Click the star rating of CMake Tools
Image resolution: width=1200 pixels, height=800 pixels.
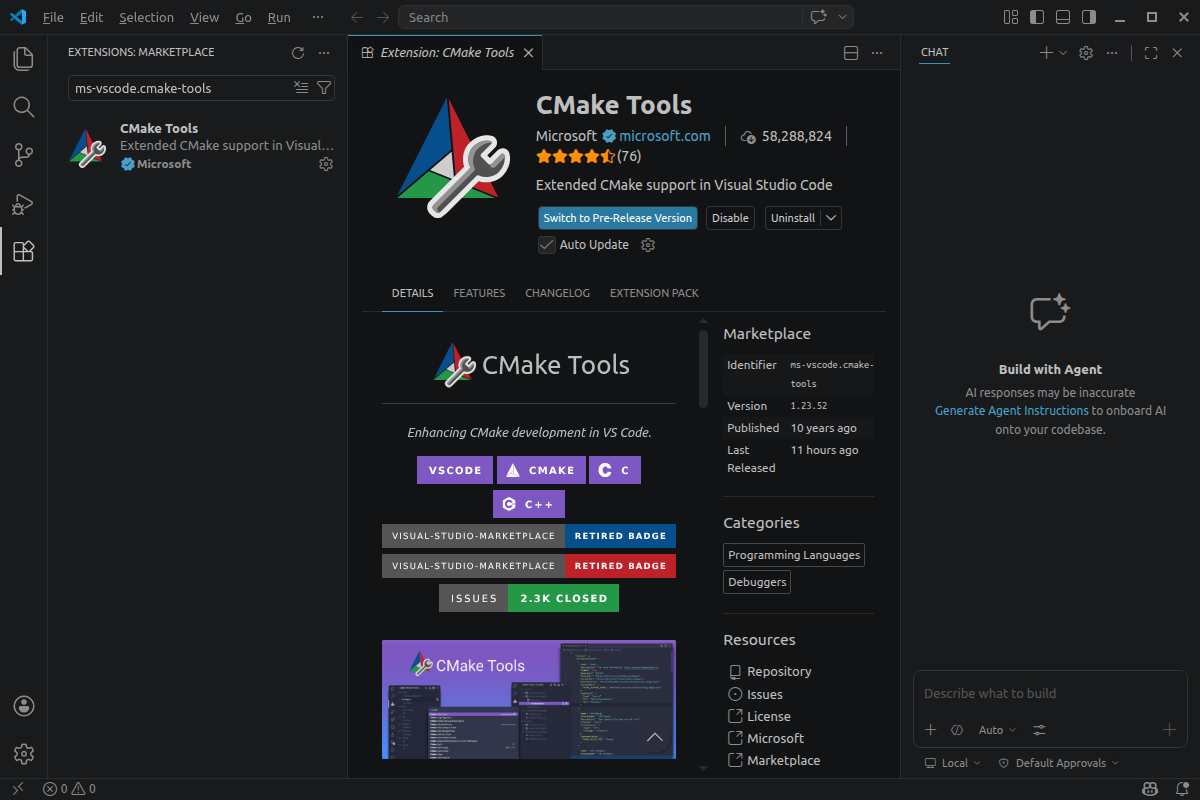pyautogui.click(x=576, y=156)
